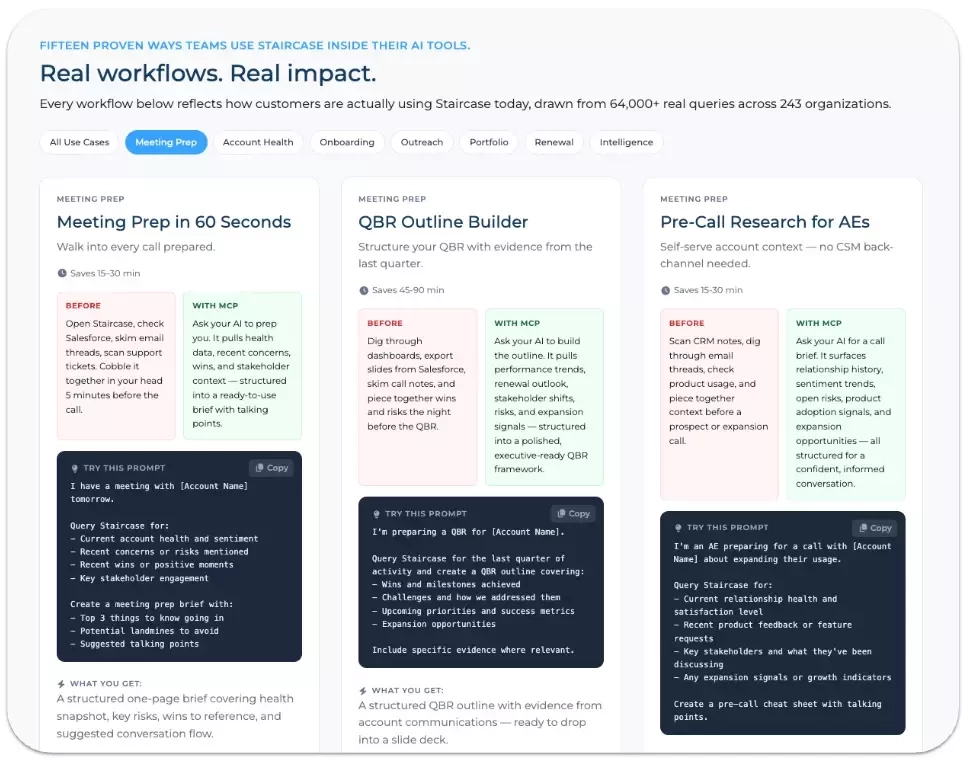
Task: Open the QBR Outline Builder title
Action: click(x=443, y=222)
